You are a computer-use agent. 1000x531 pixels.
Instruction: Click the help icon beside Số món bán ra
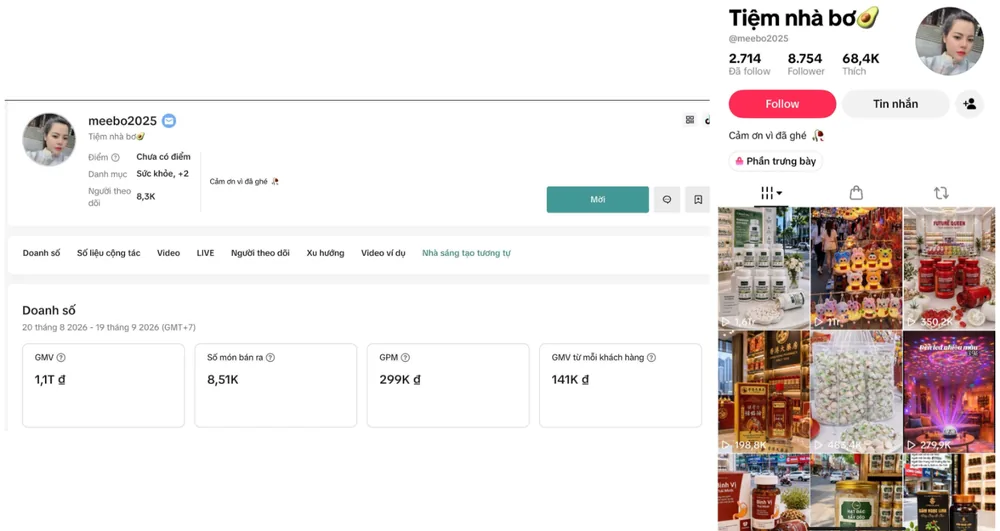coord(270,358)
